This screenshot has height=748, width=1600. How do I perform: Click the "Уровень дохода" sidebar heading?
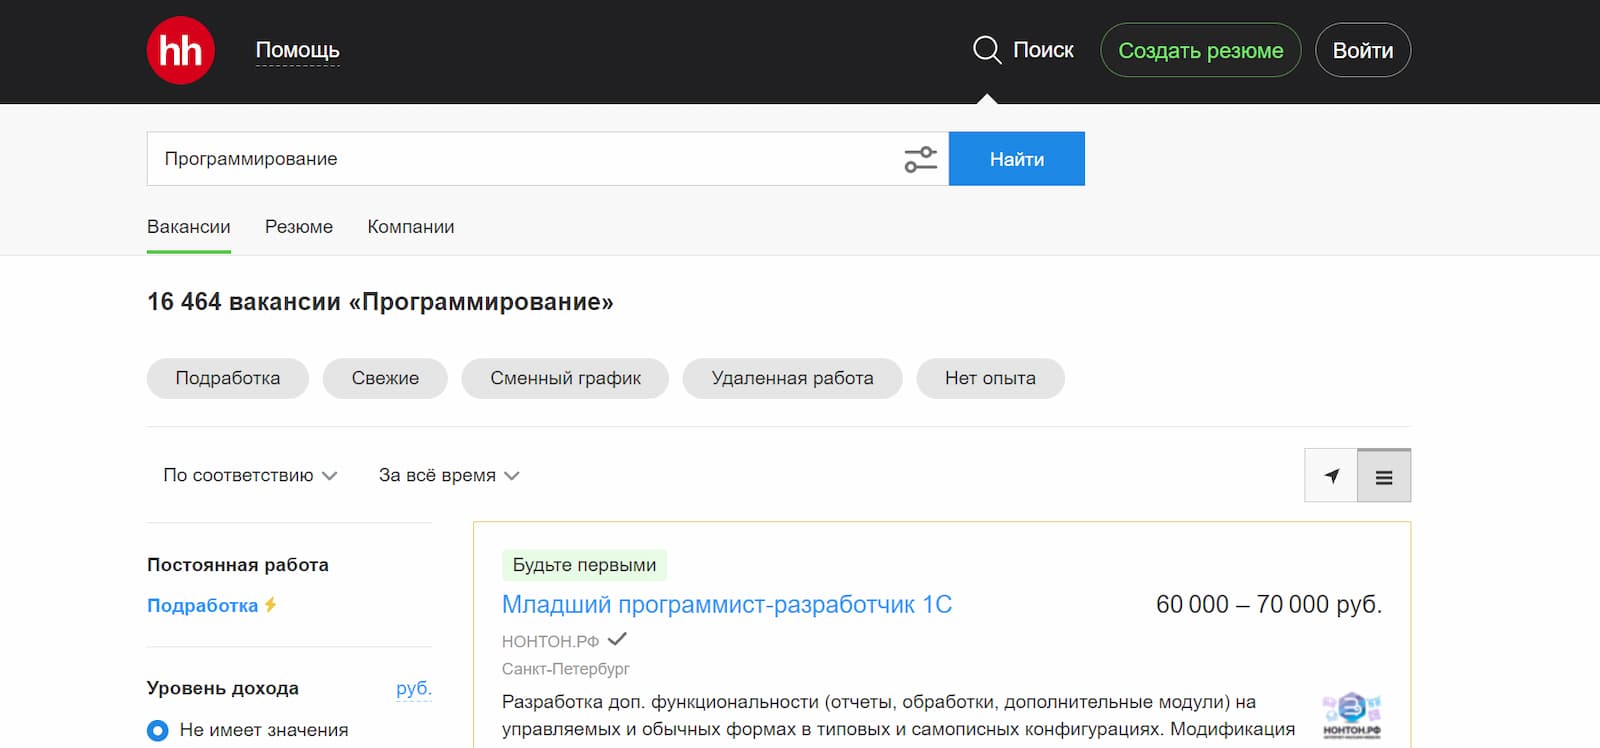[223, 688]
